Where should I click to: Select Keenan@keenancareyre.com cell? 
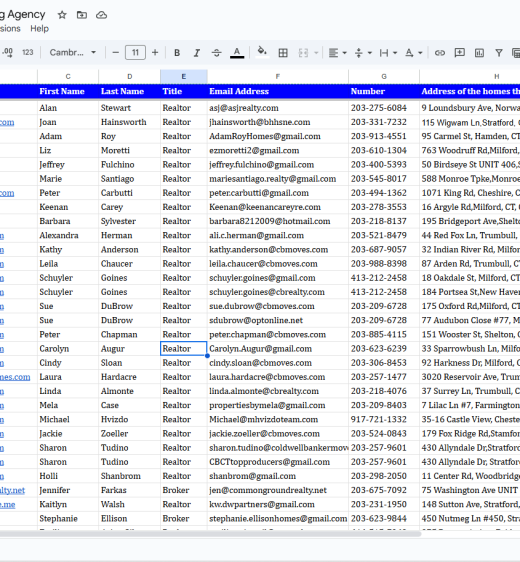(278, 207)
